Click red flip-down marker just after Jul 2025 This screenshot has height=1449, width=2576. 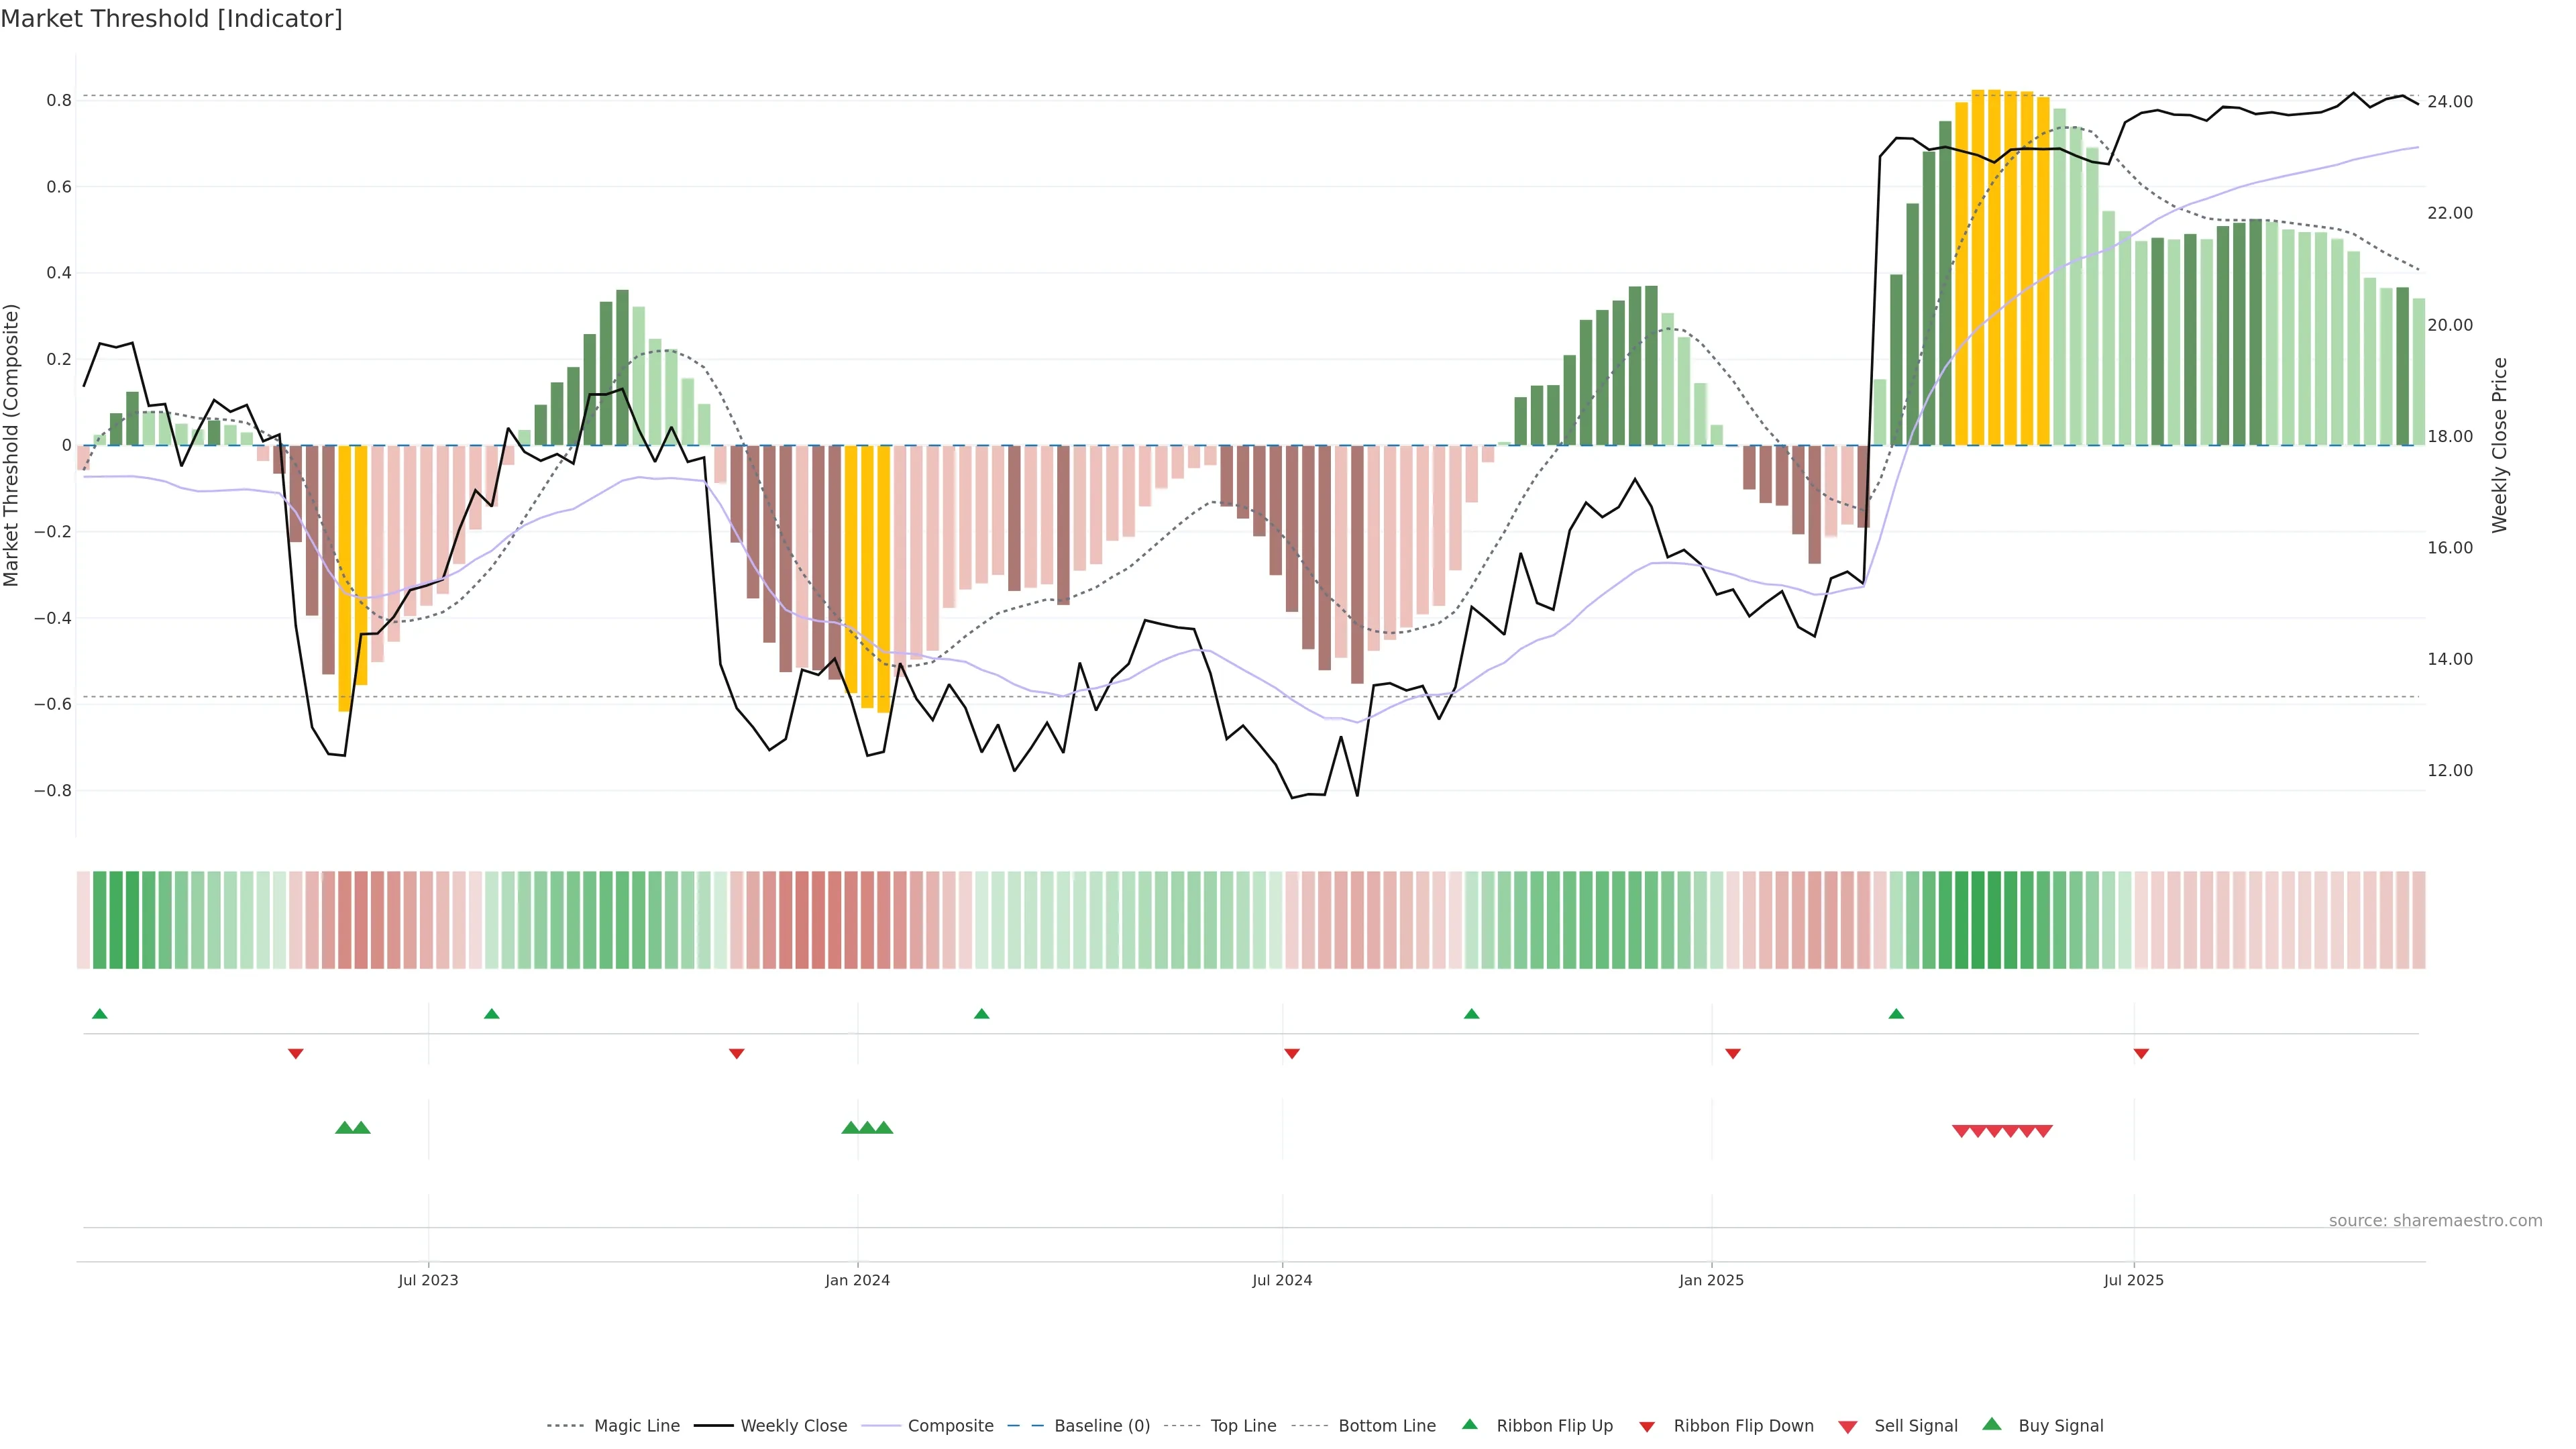[x=2141, y=1053]
